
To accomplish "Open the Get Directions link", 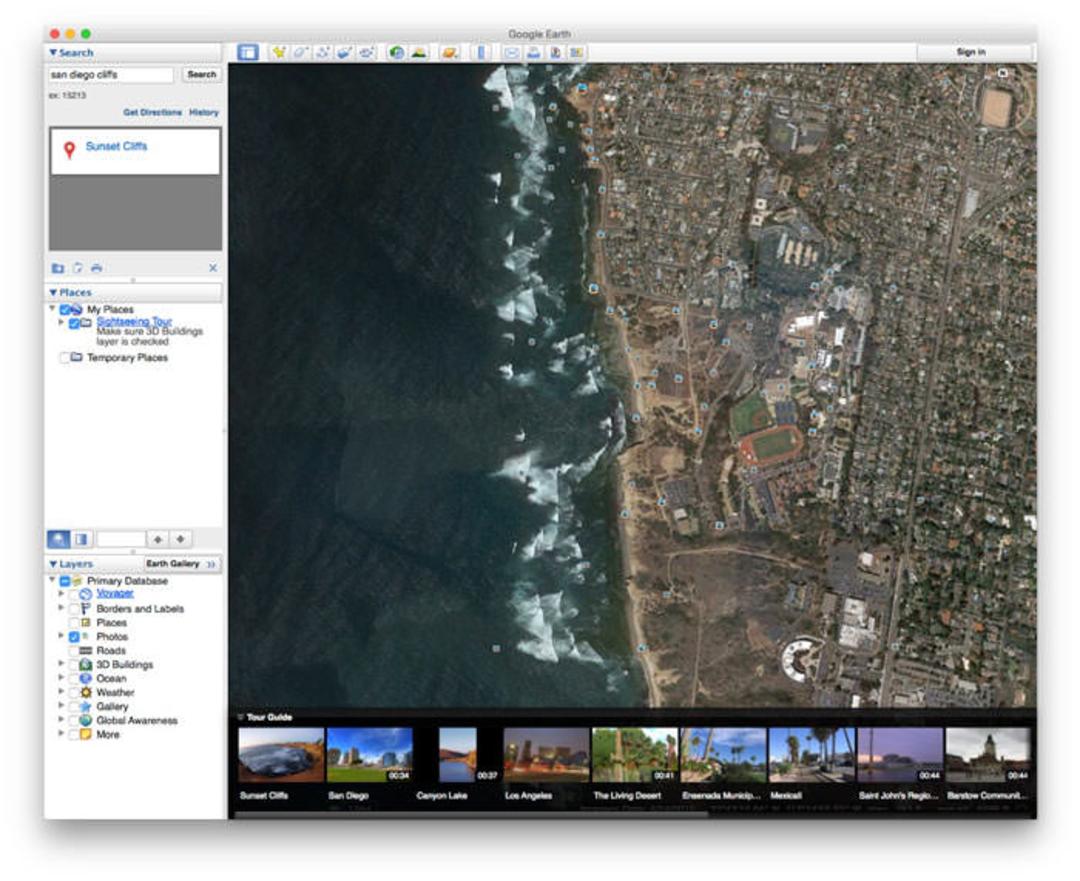I will [x=152, y=112].
